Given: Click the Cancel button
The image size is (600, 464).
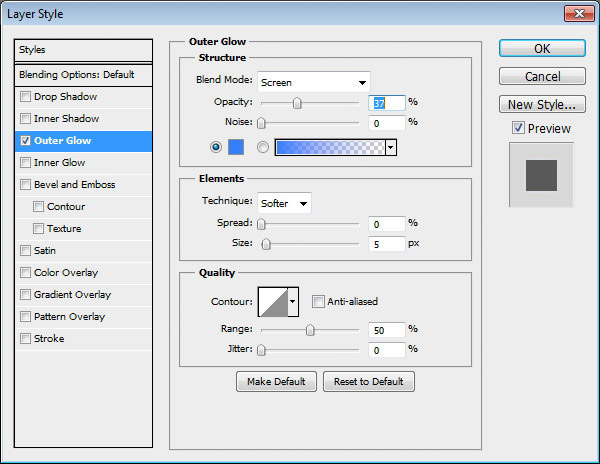Looking at the screenshot, I should (542, 77).
